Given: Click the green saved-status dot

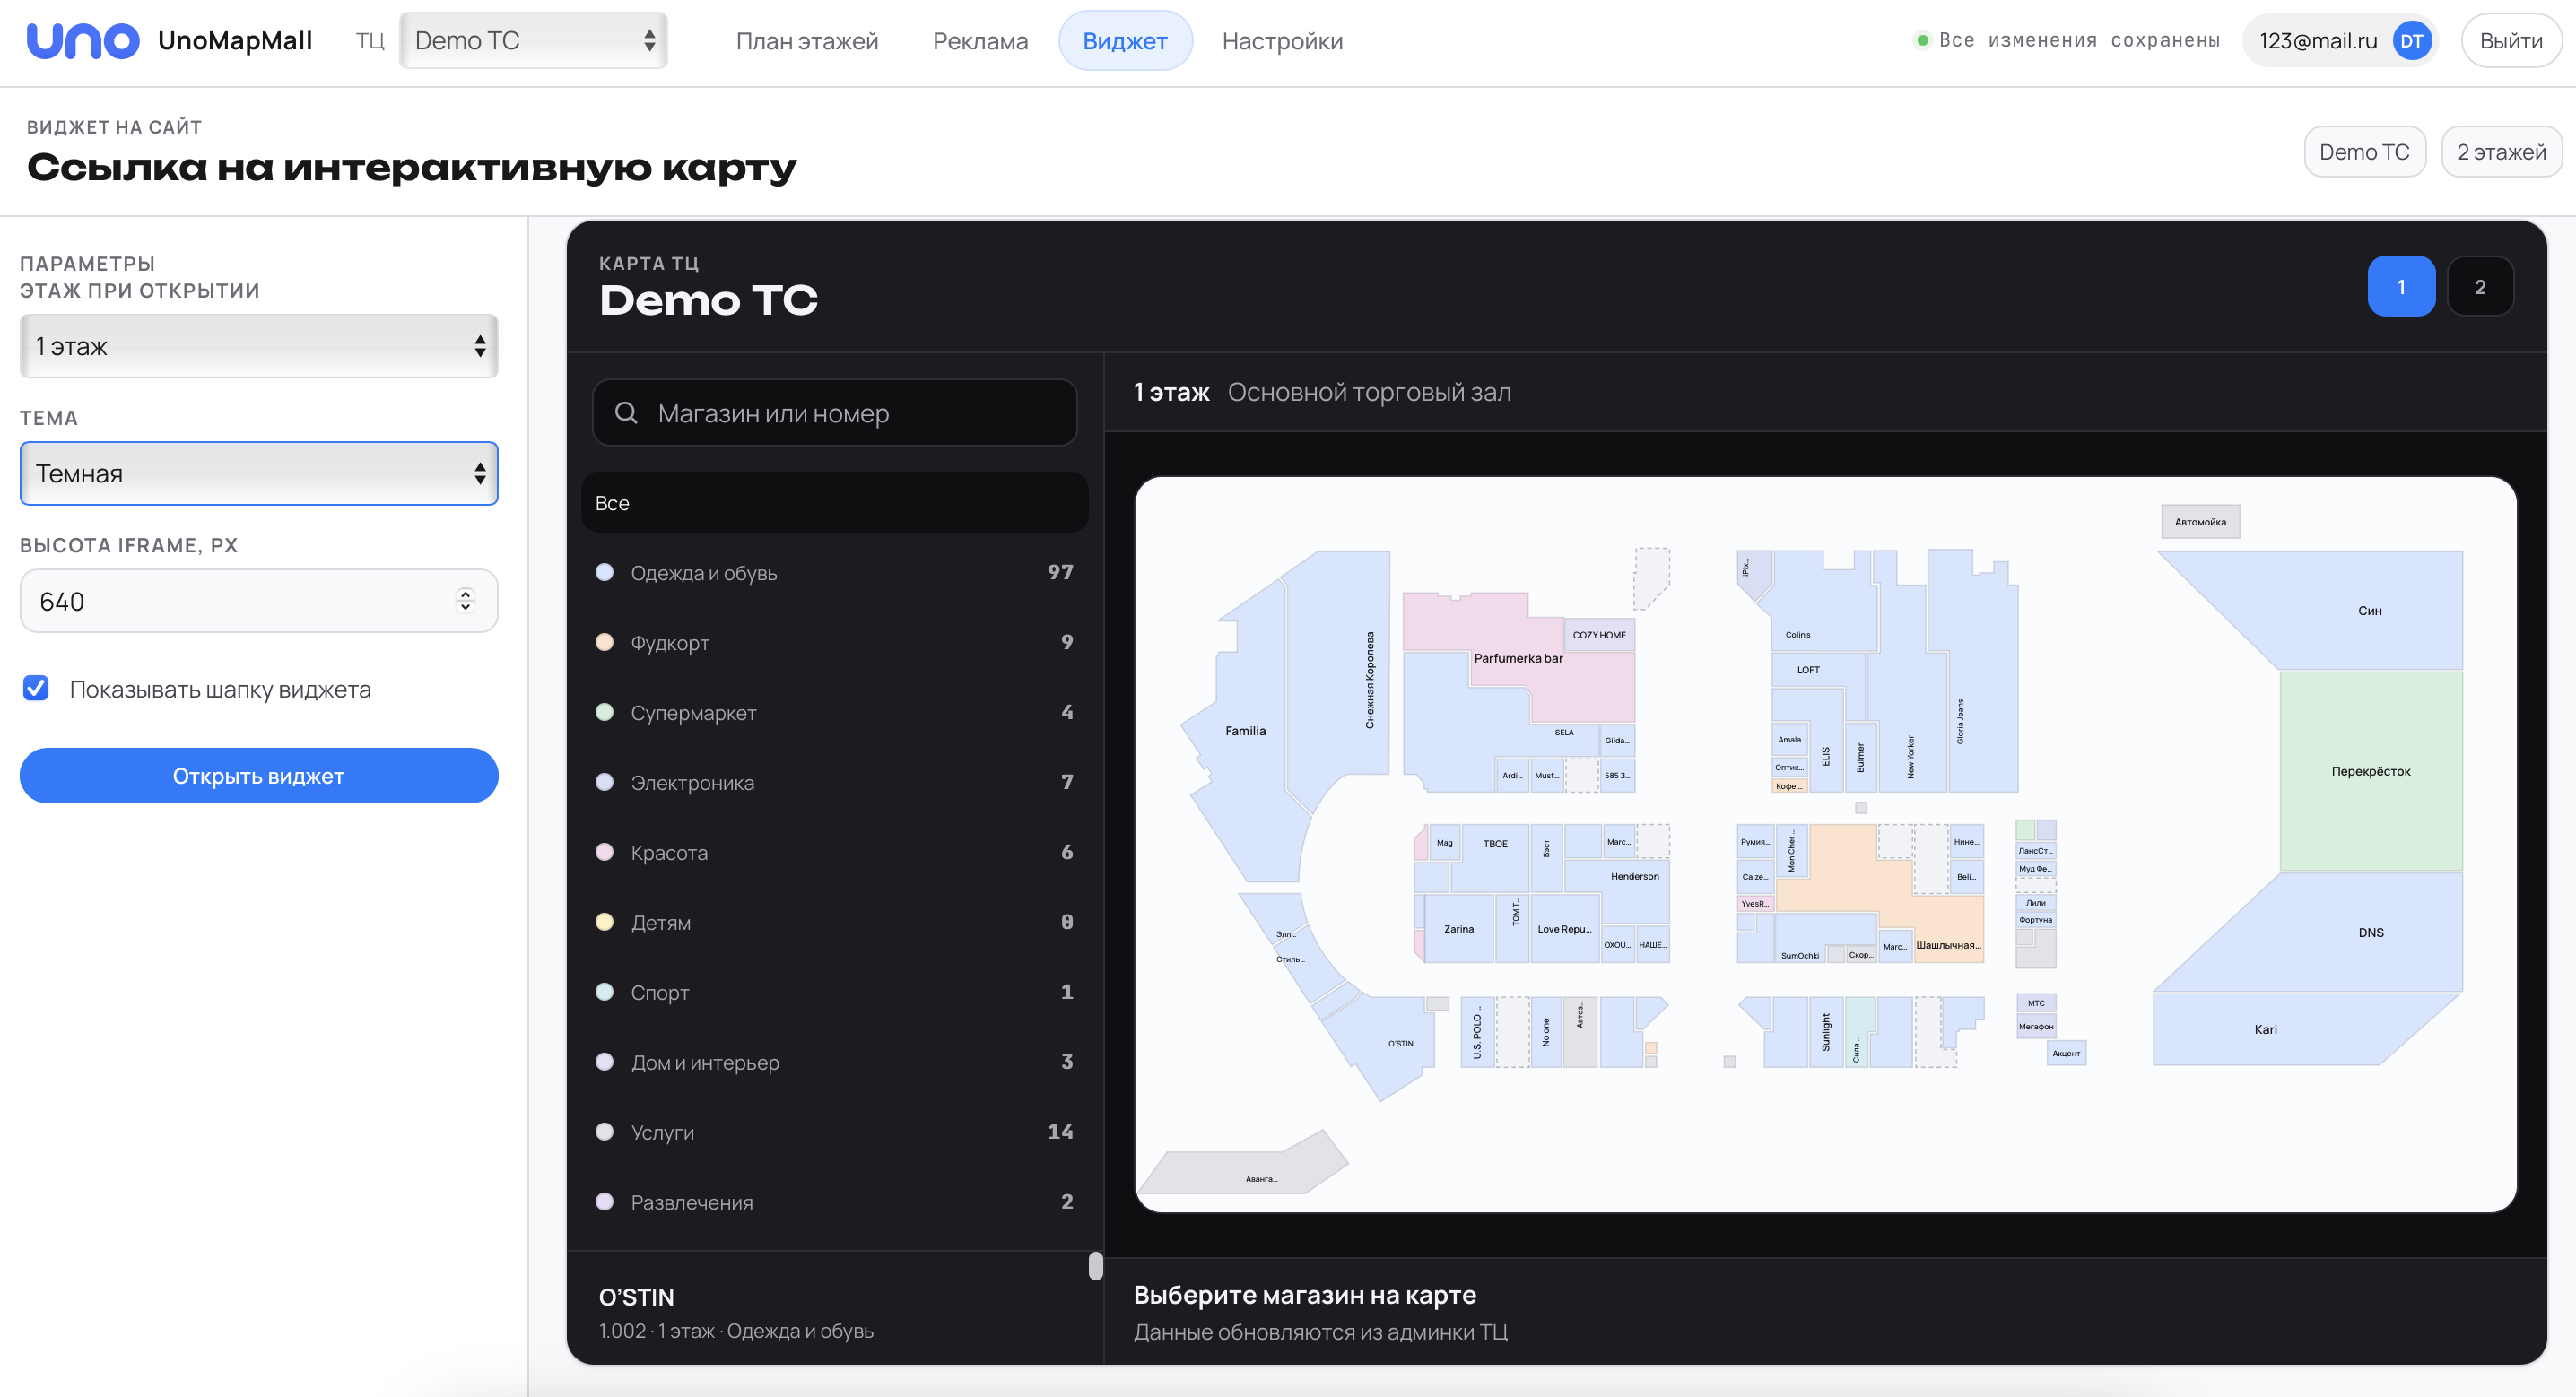Looking at the screenshot, I should 1922,41.
